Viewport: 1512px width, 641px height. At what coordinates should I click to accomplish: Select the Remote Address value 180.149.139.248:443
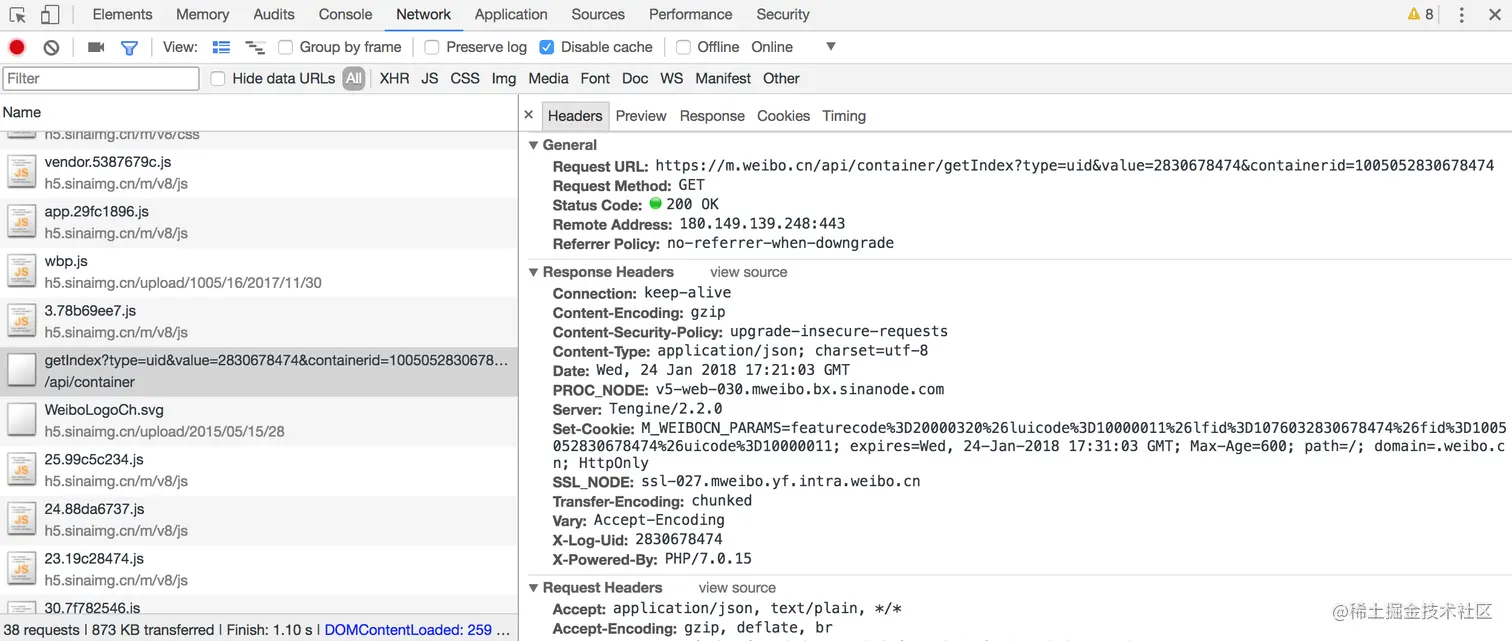(x=762, y=224)
